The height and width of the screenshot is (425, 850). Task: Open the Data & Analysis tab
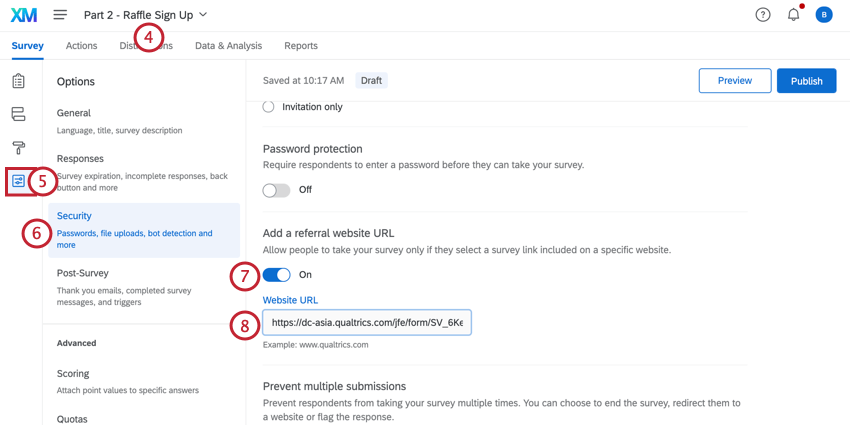228,46
